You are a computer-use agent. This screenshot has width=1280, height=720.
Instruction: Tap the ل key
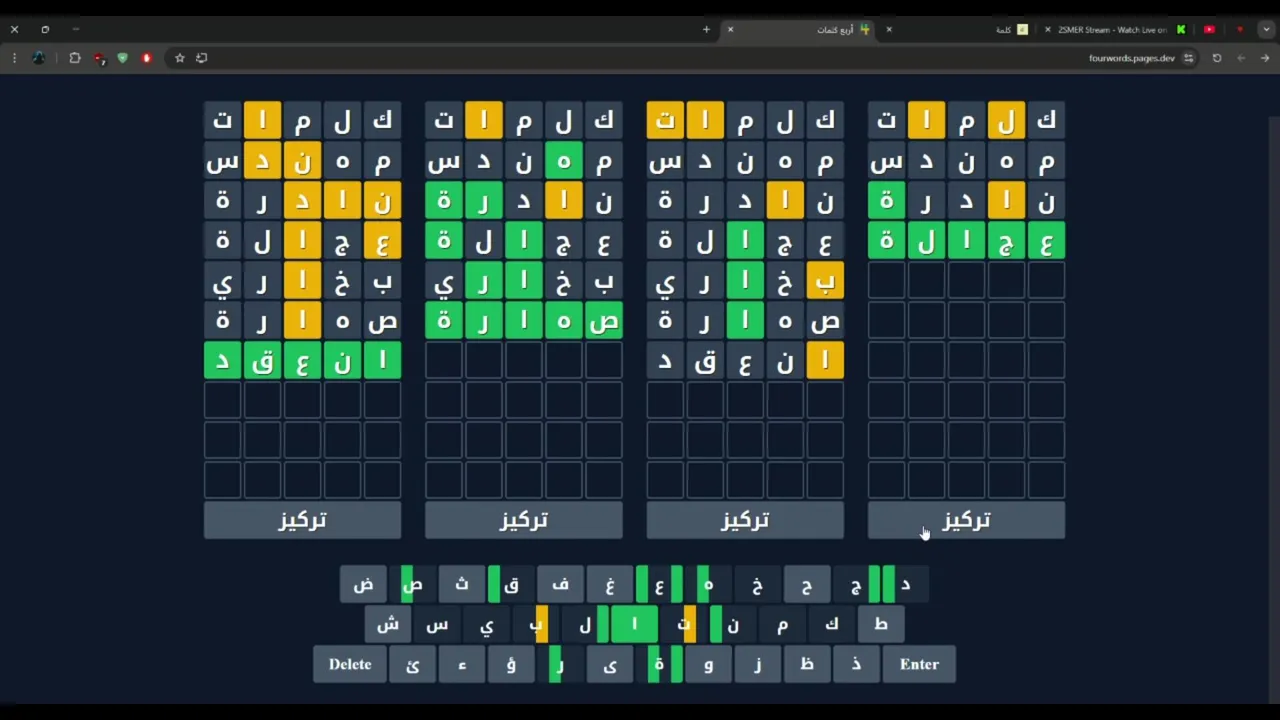pyautogui.click(x=585, y=624)
